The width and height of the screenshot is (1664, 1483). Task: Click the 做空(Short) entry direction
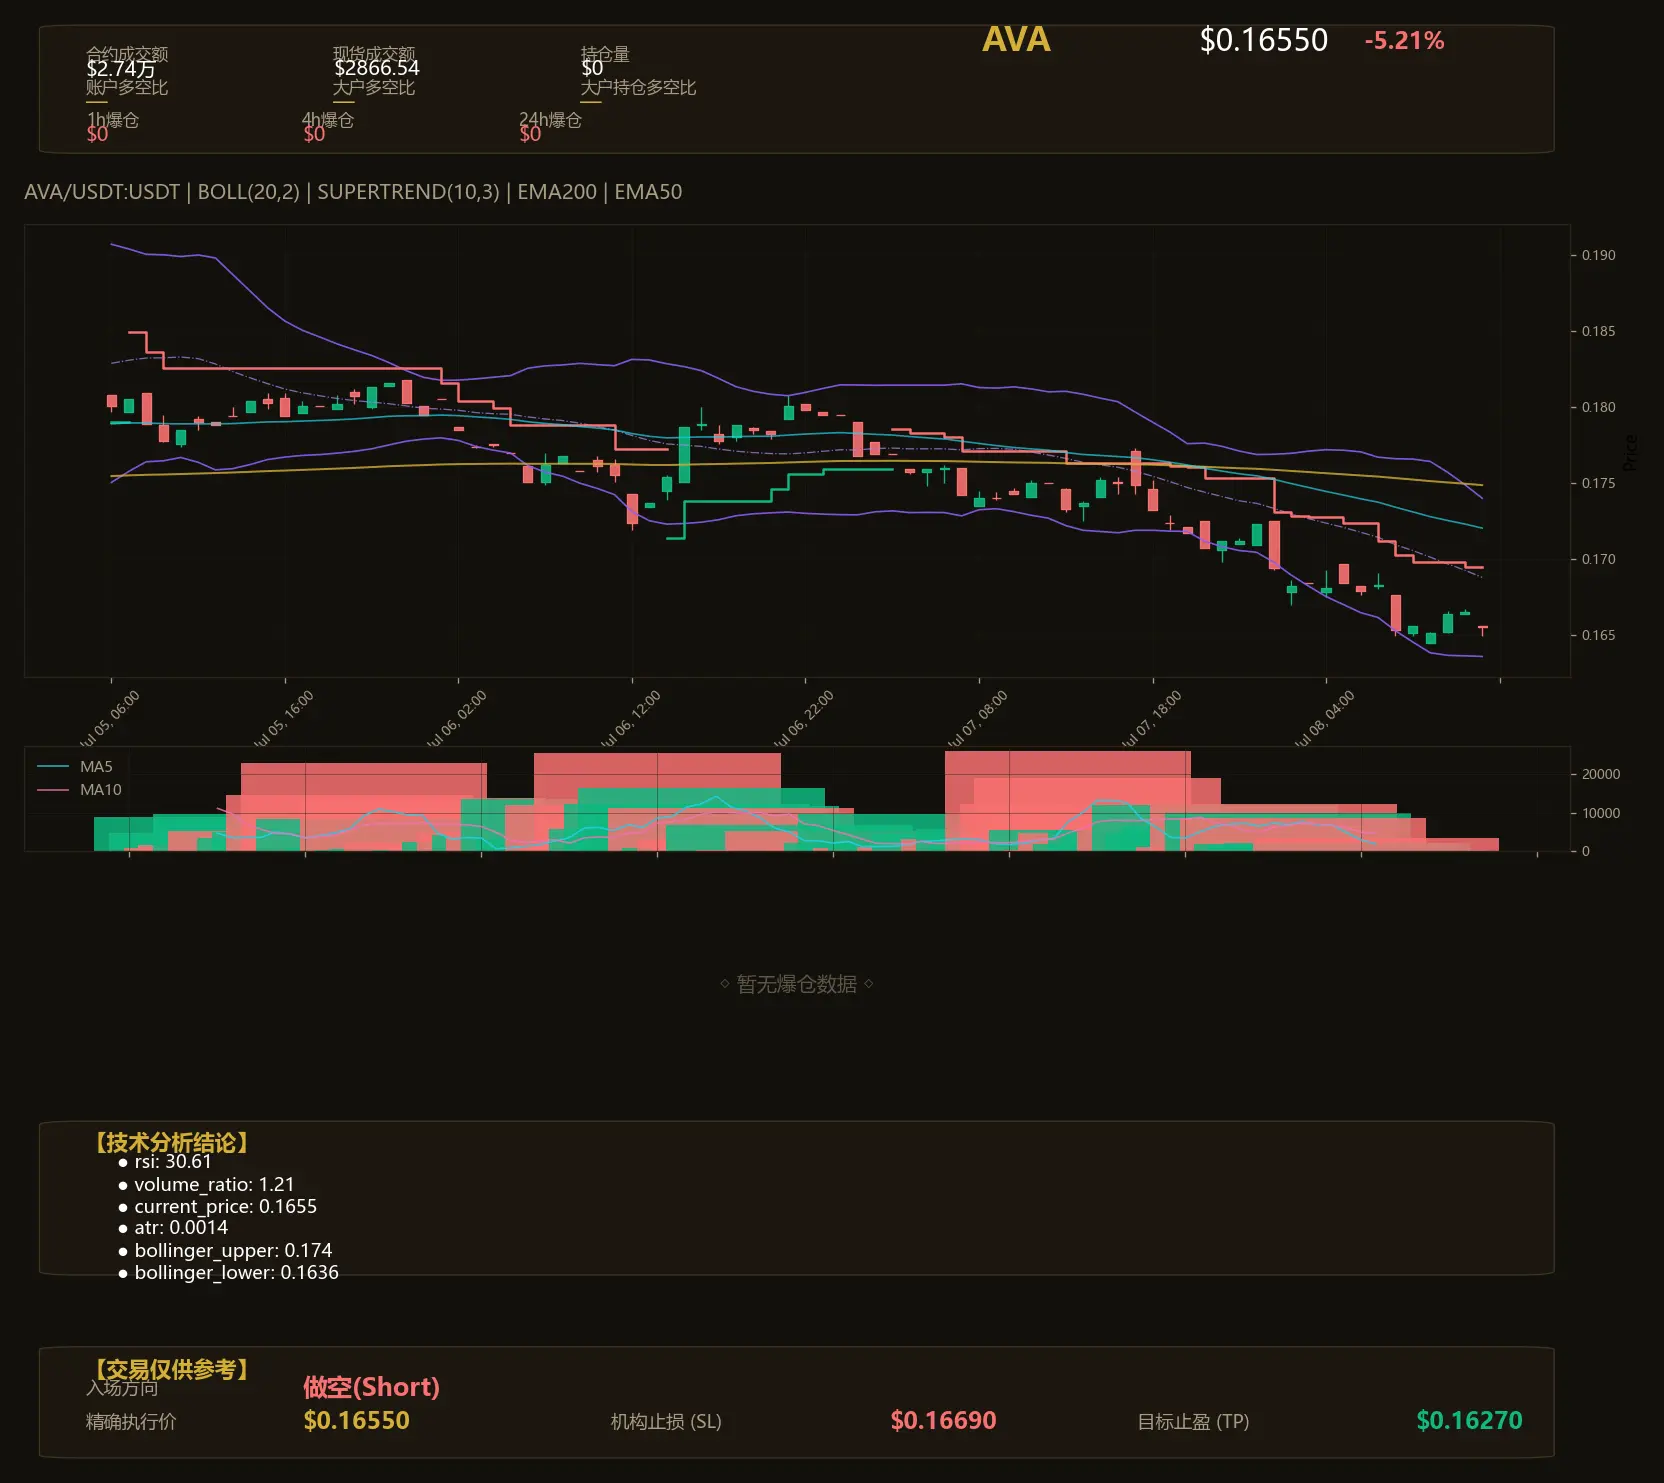tap(371, 1387)
